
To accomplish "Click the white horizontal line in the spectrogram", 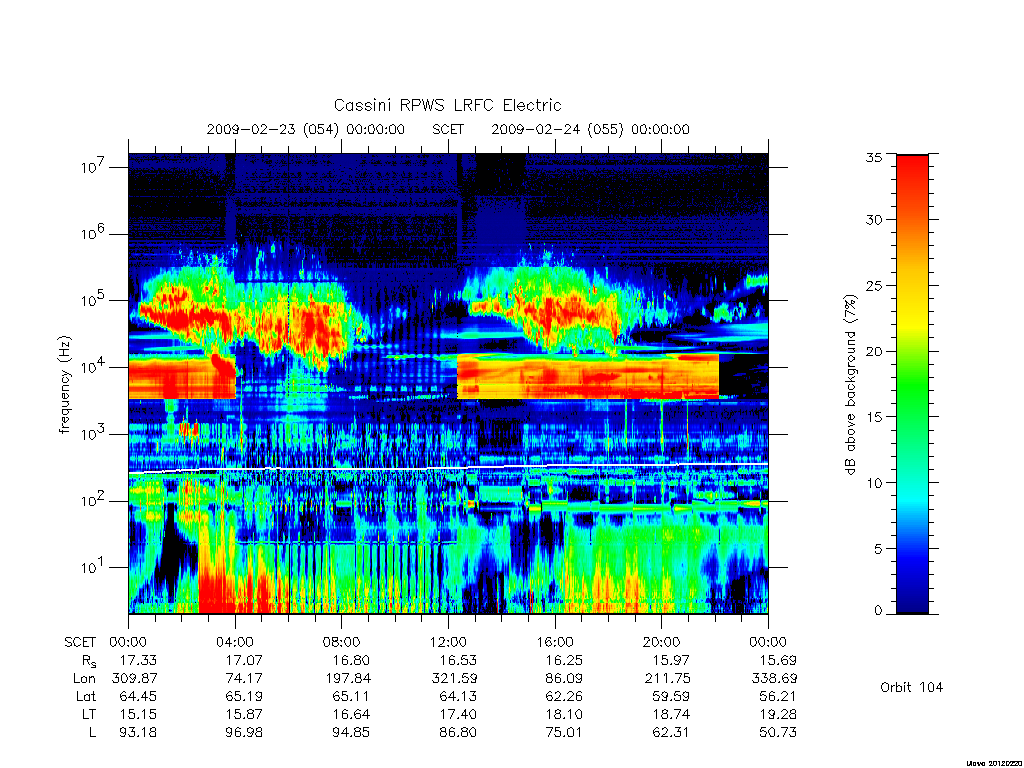I will click(448, 468).
